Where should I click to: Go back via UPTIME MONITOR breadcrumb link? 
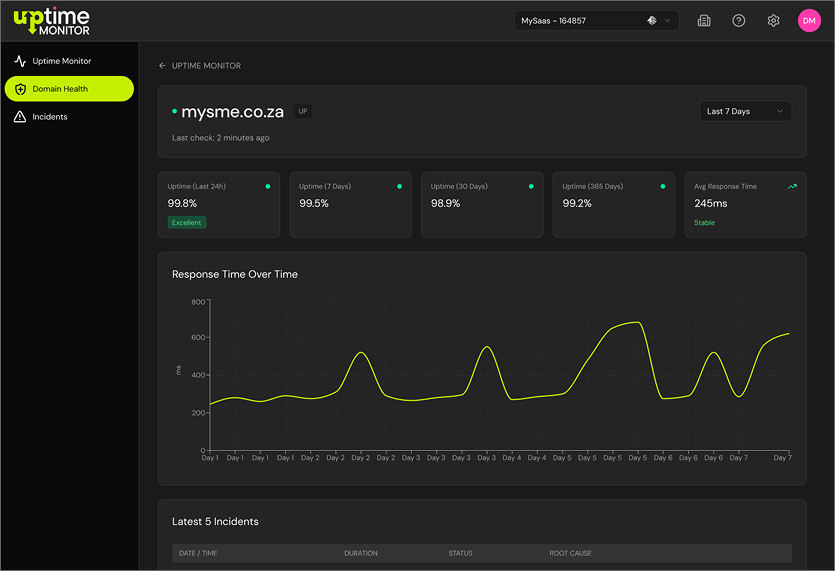coord(206,66)
